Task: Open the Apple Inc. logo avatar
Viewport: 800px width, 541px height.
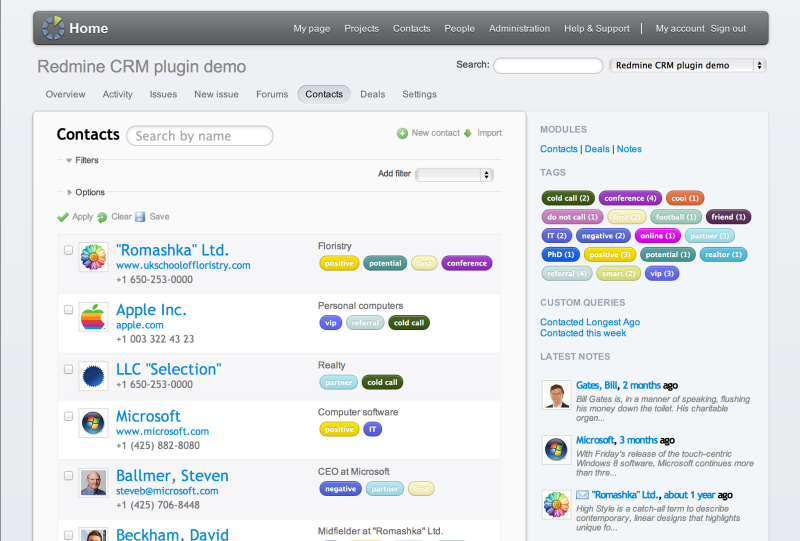Action: [93, 316]
